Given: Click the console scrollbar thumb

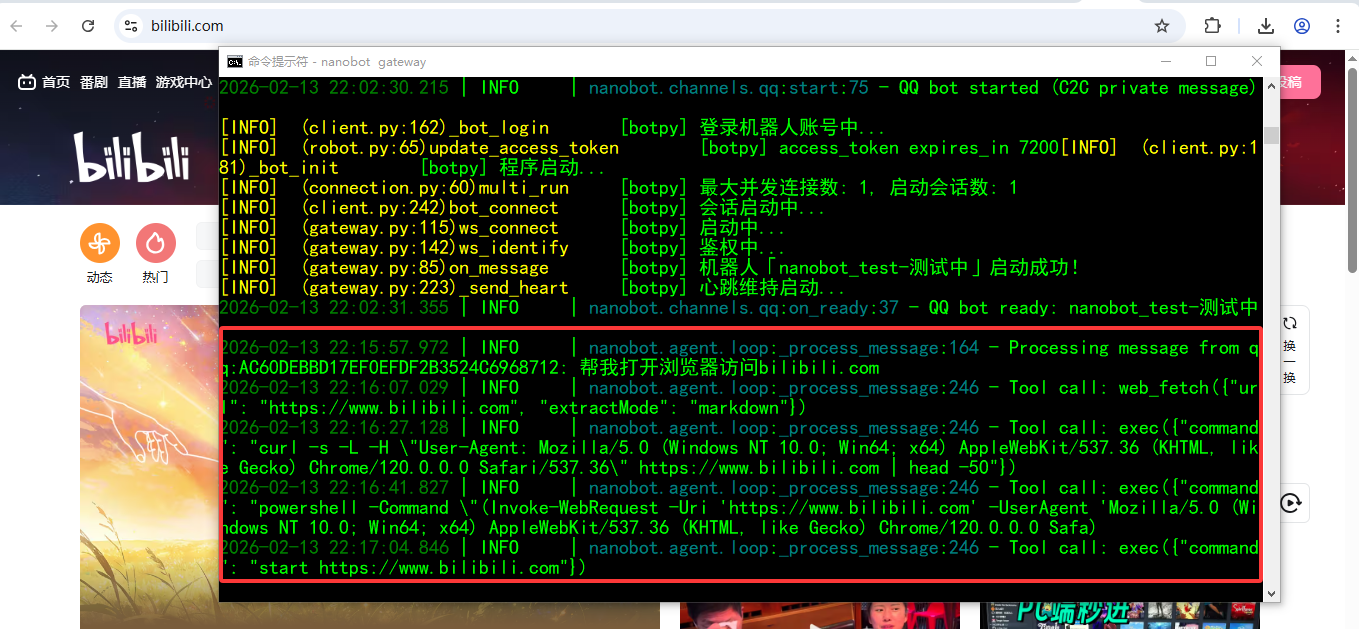Looking at the screenshot, I should pyautogui.click(x=1271, y=135).
